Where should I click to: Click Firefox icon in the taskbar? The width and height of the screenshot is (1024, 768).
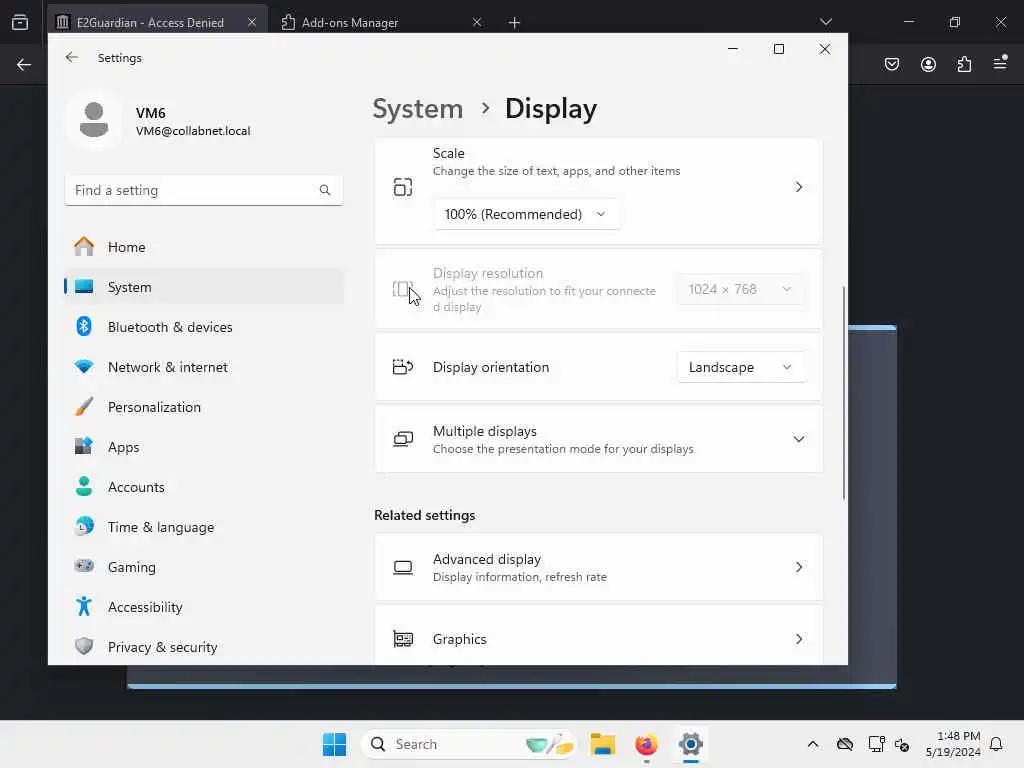[647, 744]
